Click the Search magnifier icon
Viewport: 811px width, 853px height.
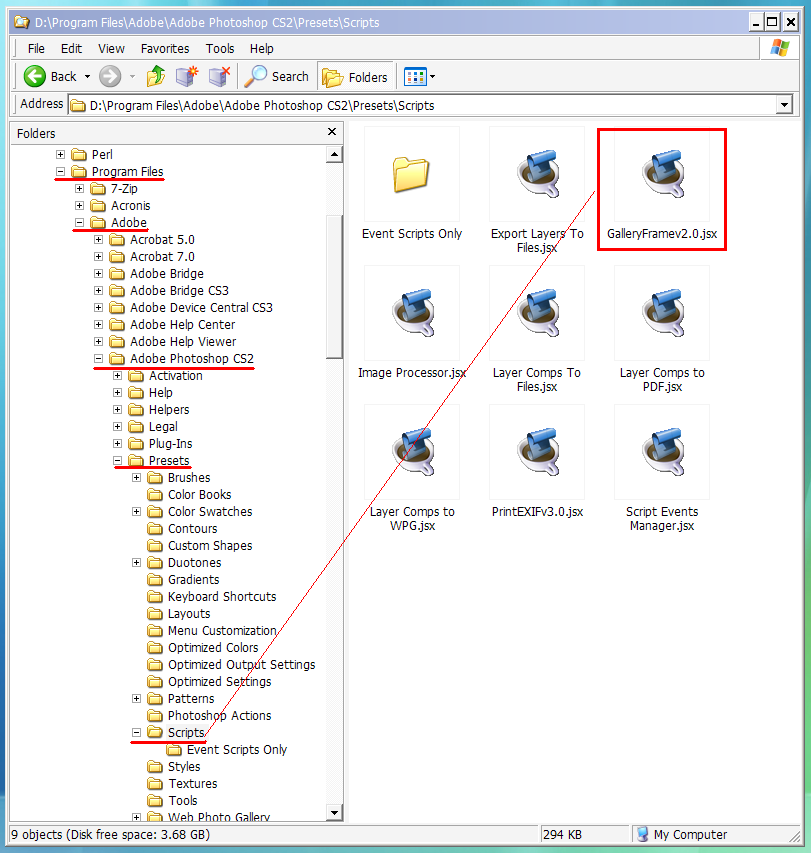pyautogui.click(x=256, y=77)
